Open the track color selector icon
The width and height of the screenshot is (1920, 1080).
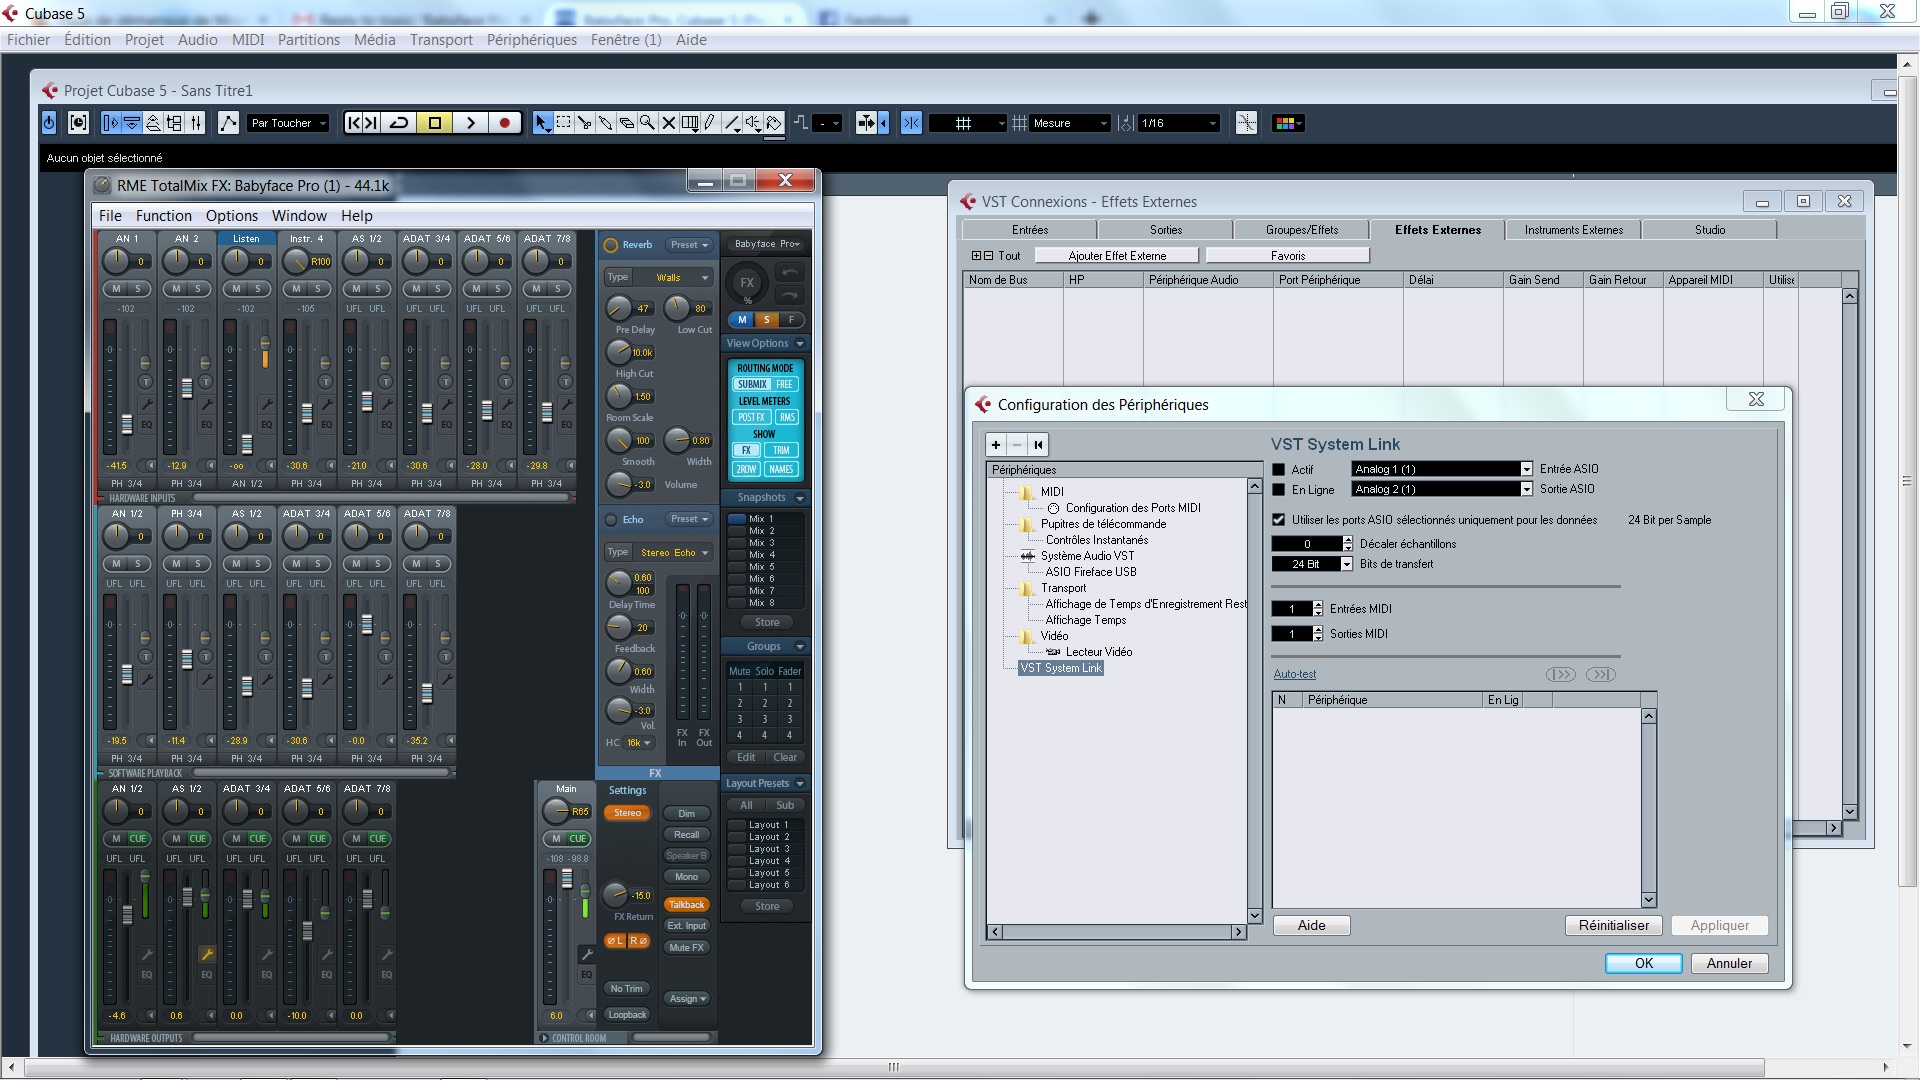1288,123
